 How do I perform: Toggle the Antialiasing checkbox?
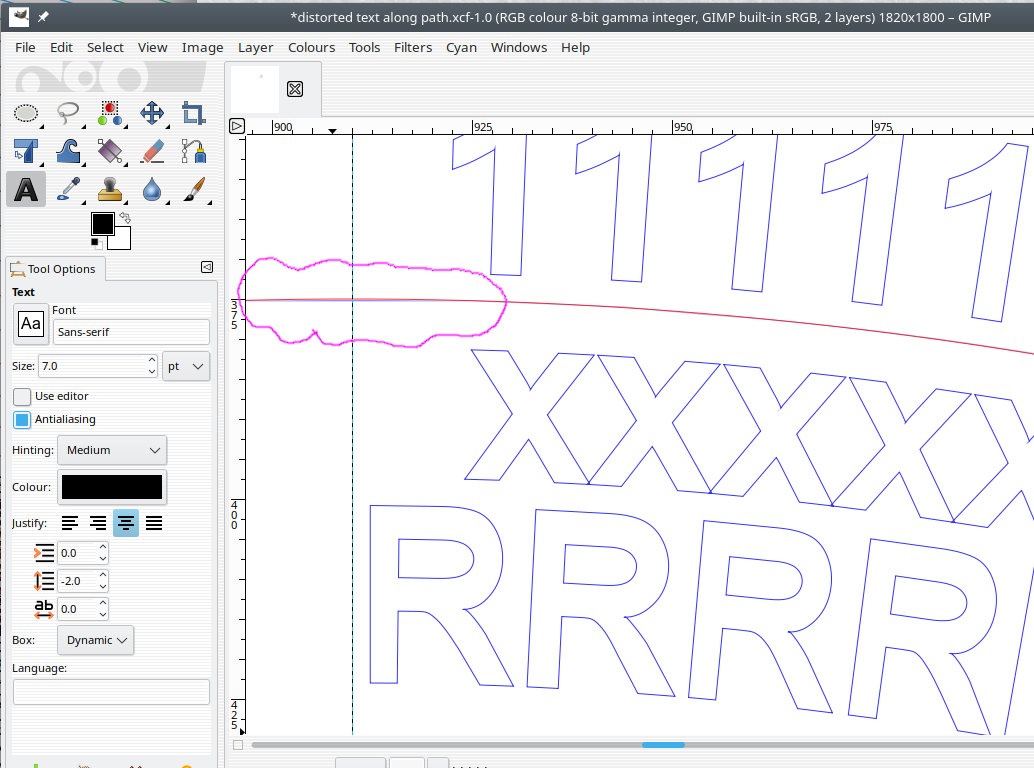click(x=22, y=419)
